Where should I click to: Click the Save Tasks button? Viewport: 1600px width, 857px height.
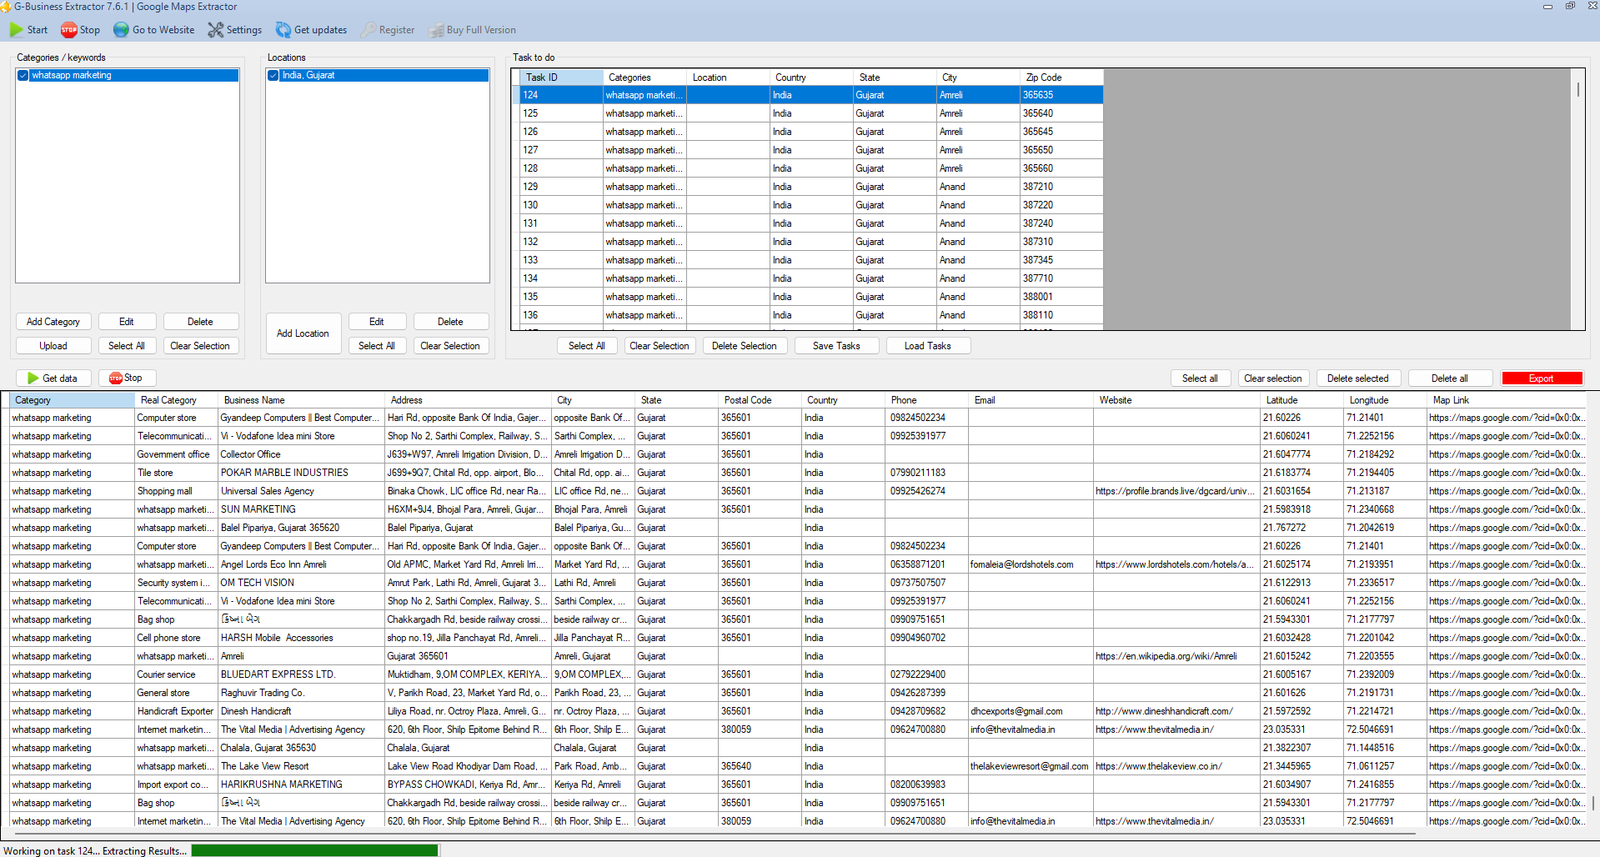(836, 346)
